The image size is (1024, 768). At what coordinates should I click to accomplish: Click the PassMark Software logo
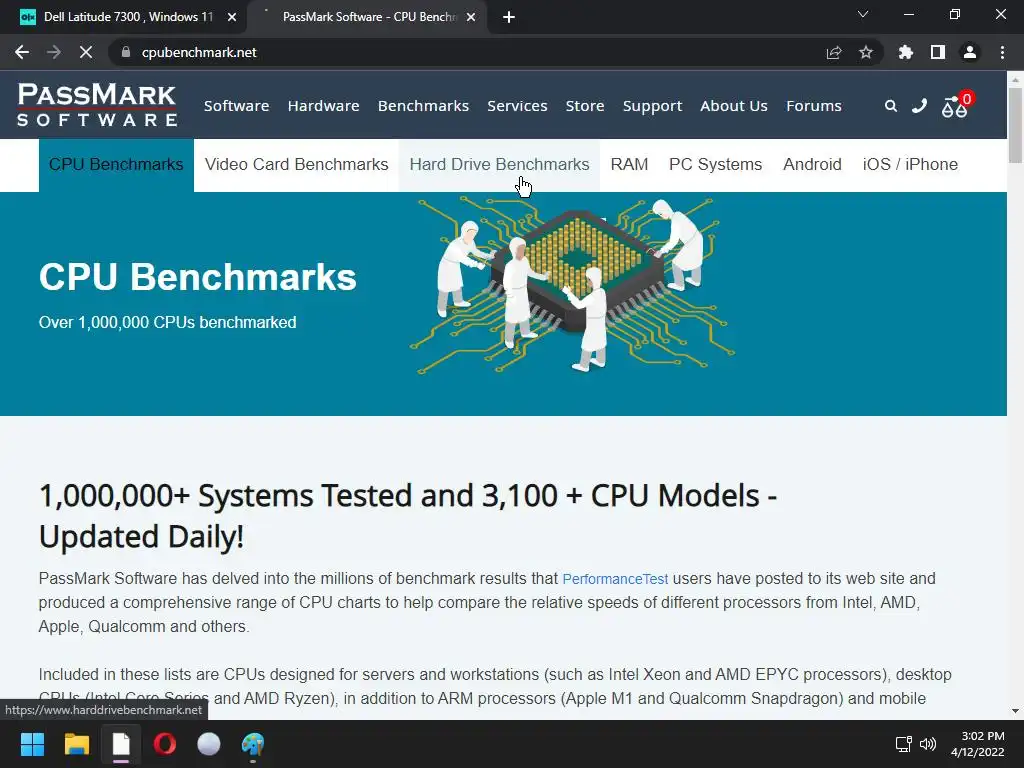coord(97,104)
